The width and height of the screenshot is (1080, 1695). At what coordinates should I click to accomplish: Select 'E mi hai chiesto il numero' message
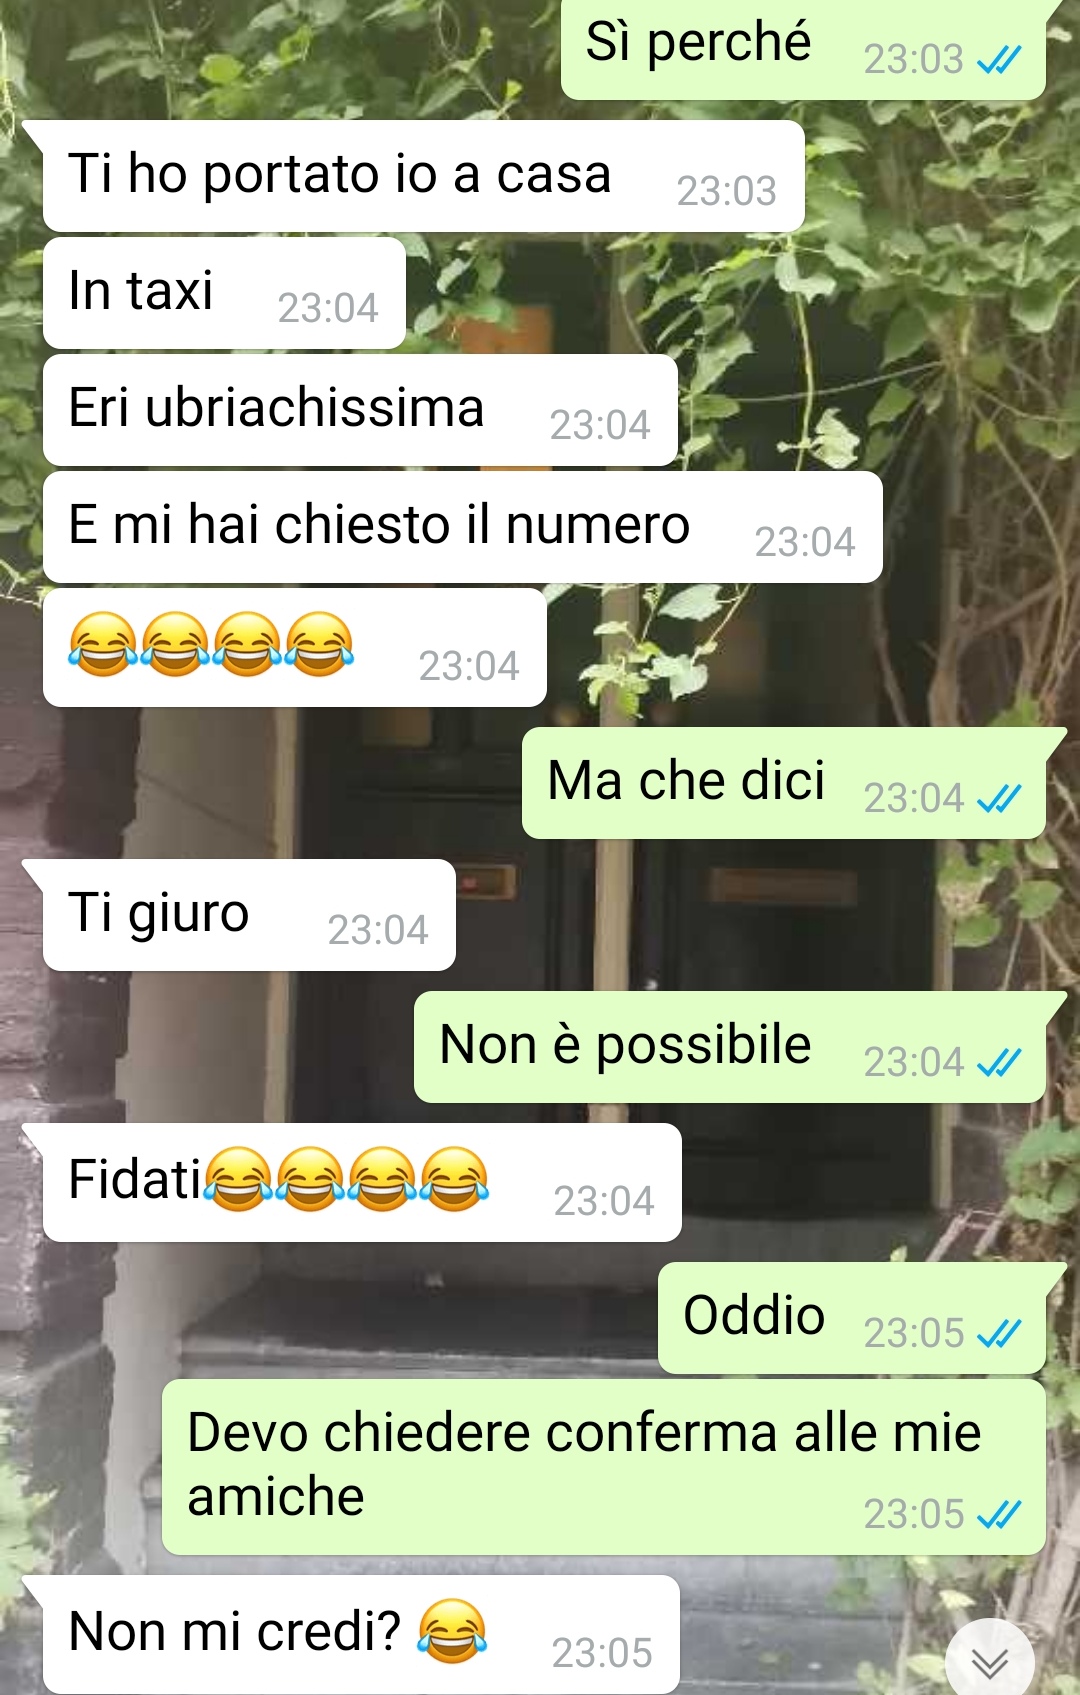tap(463, 527)
